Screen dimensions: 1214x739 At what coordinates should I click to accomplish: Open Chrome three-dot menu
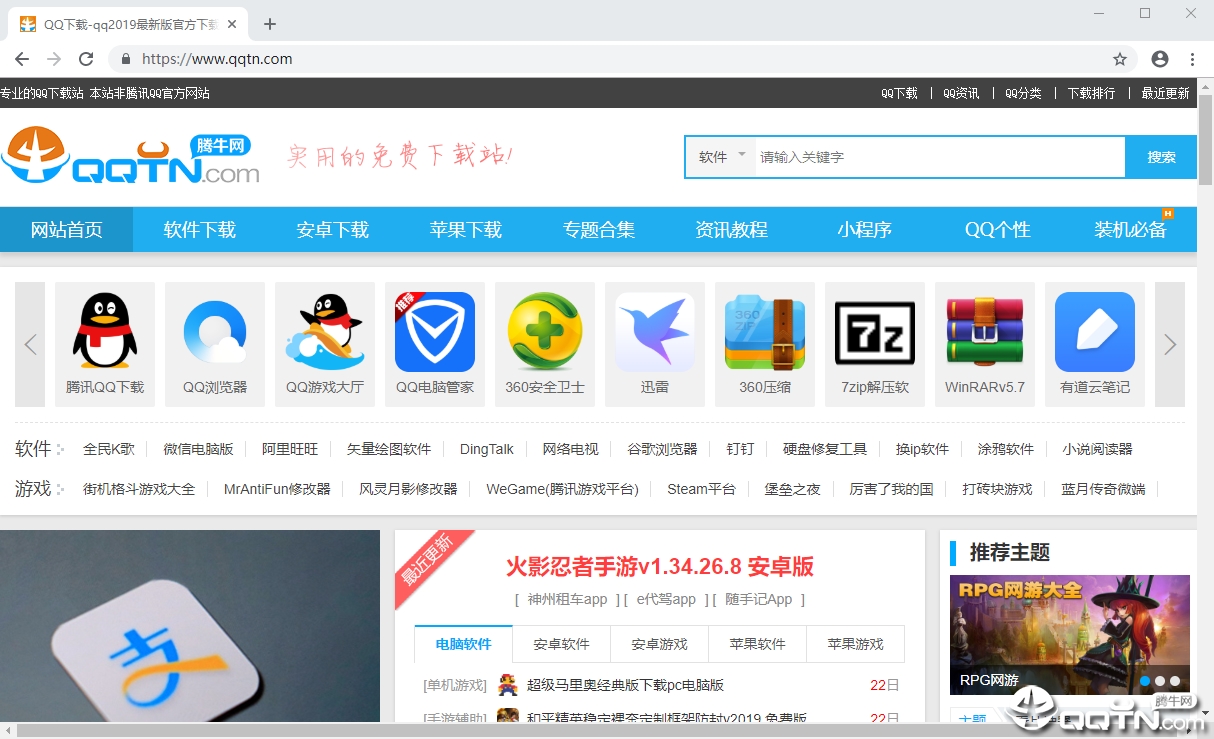[1193, 59]
